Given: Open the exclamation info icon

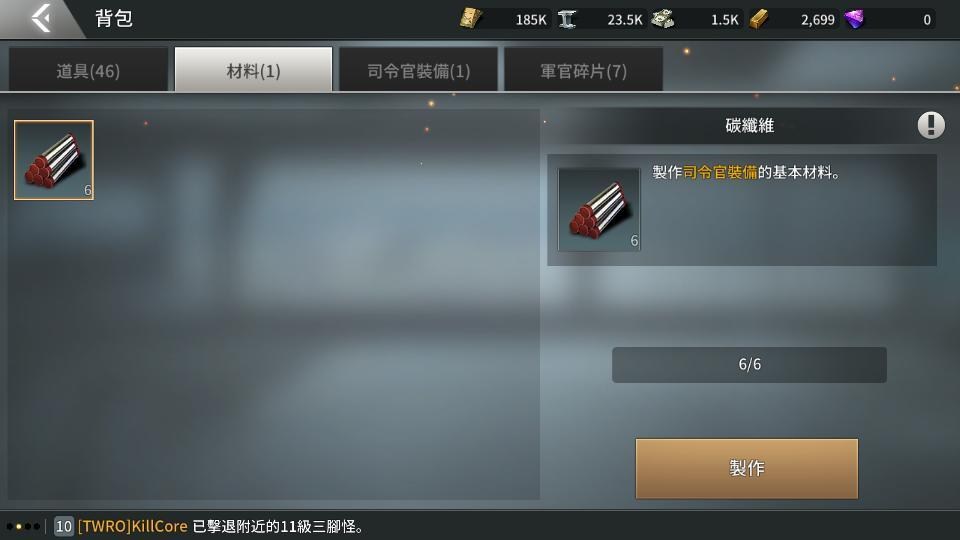Looking at the screenshot, I should click(931, 125).
